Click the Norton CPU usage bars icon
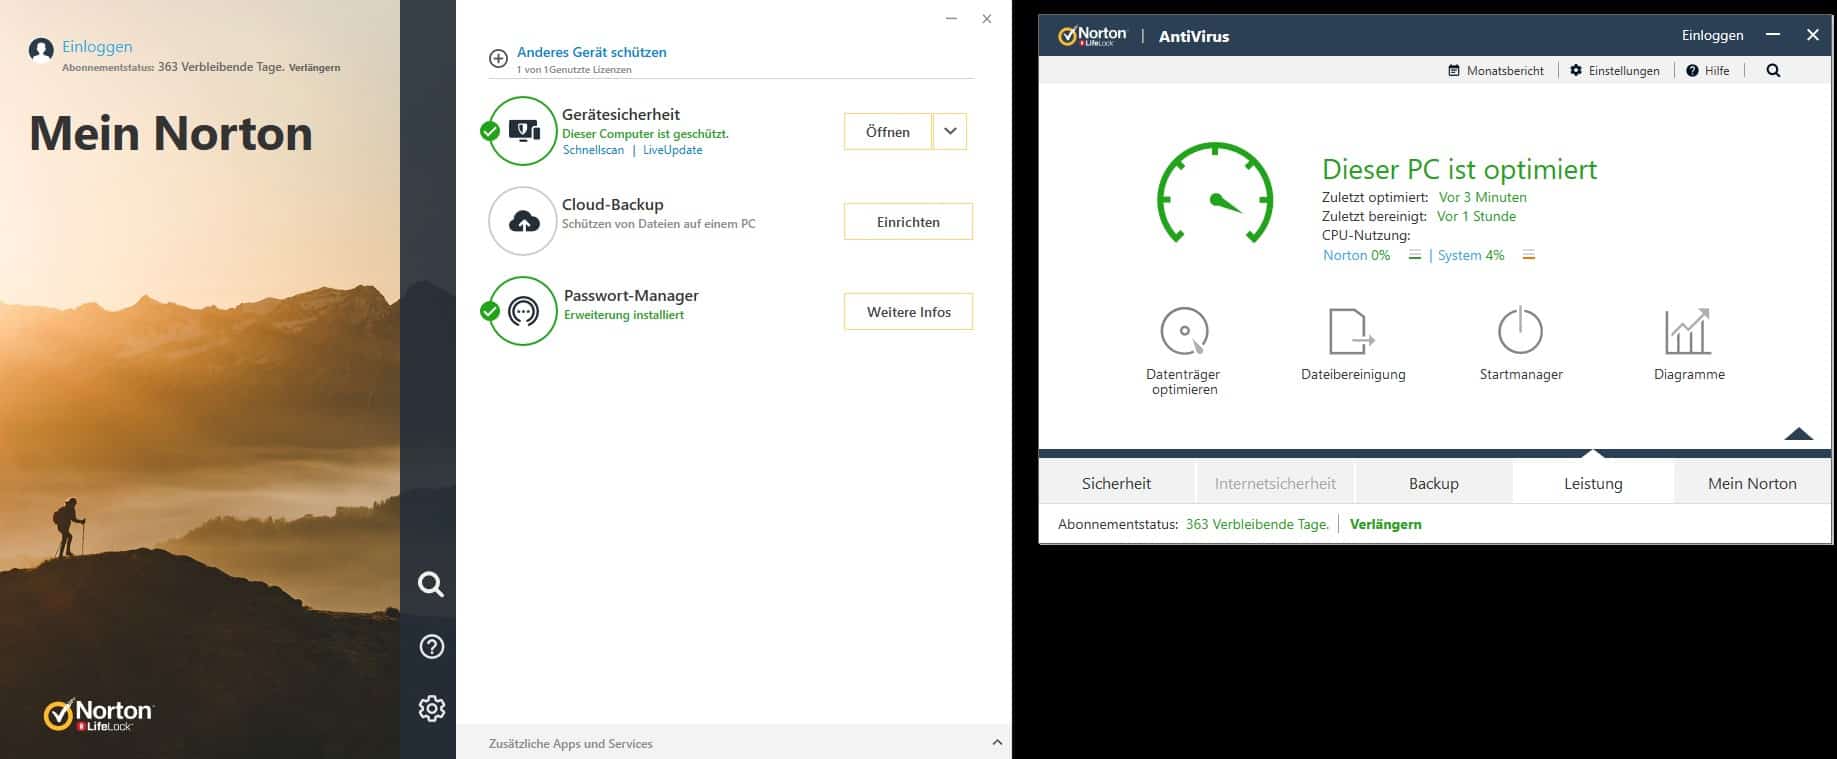 1414,255
